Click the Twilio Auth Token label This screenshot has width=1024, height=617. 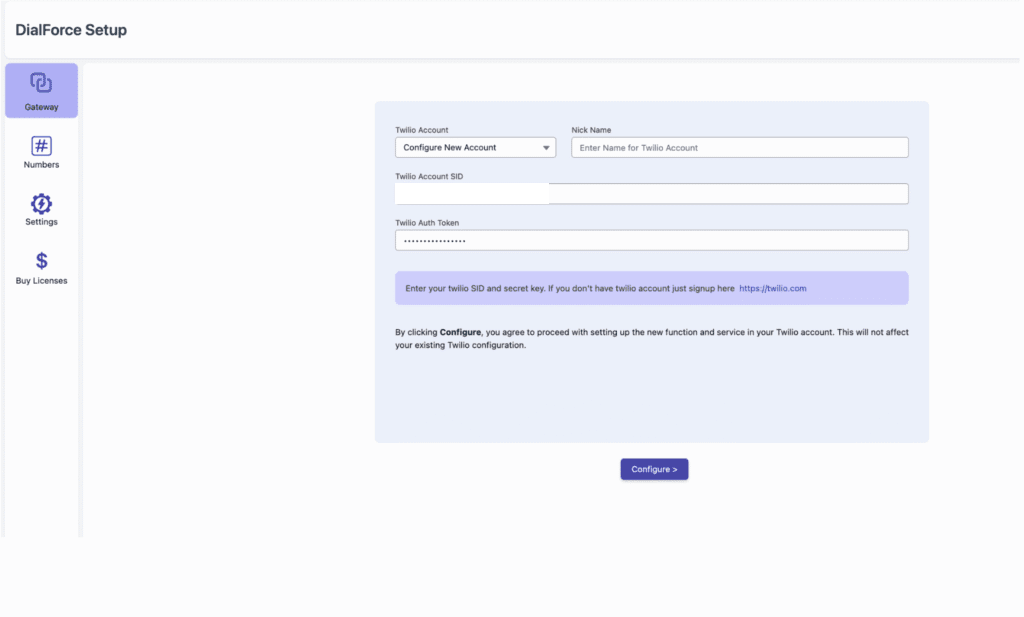click(x=427, y=223)
